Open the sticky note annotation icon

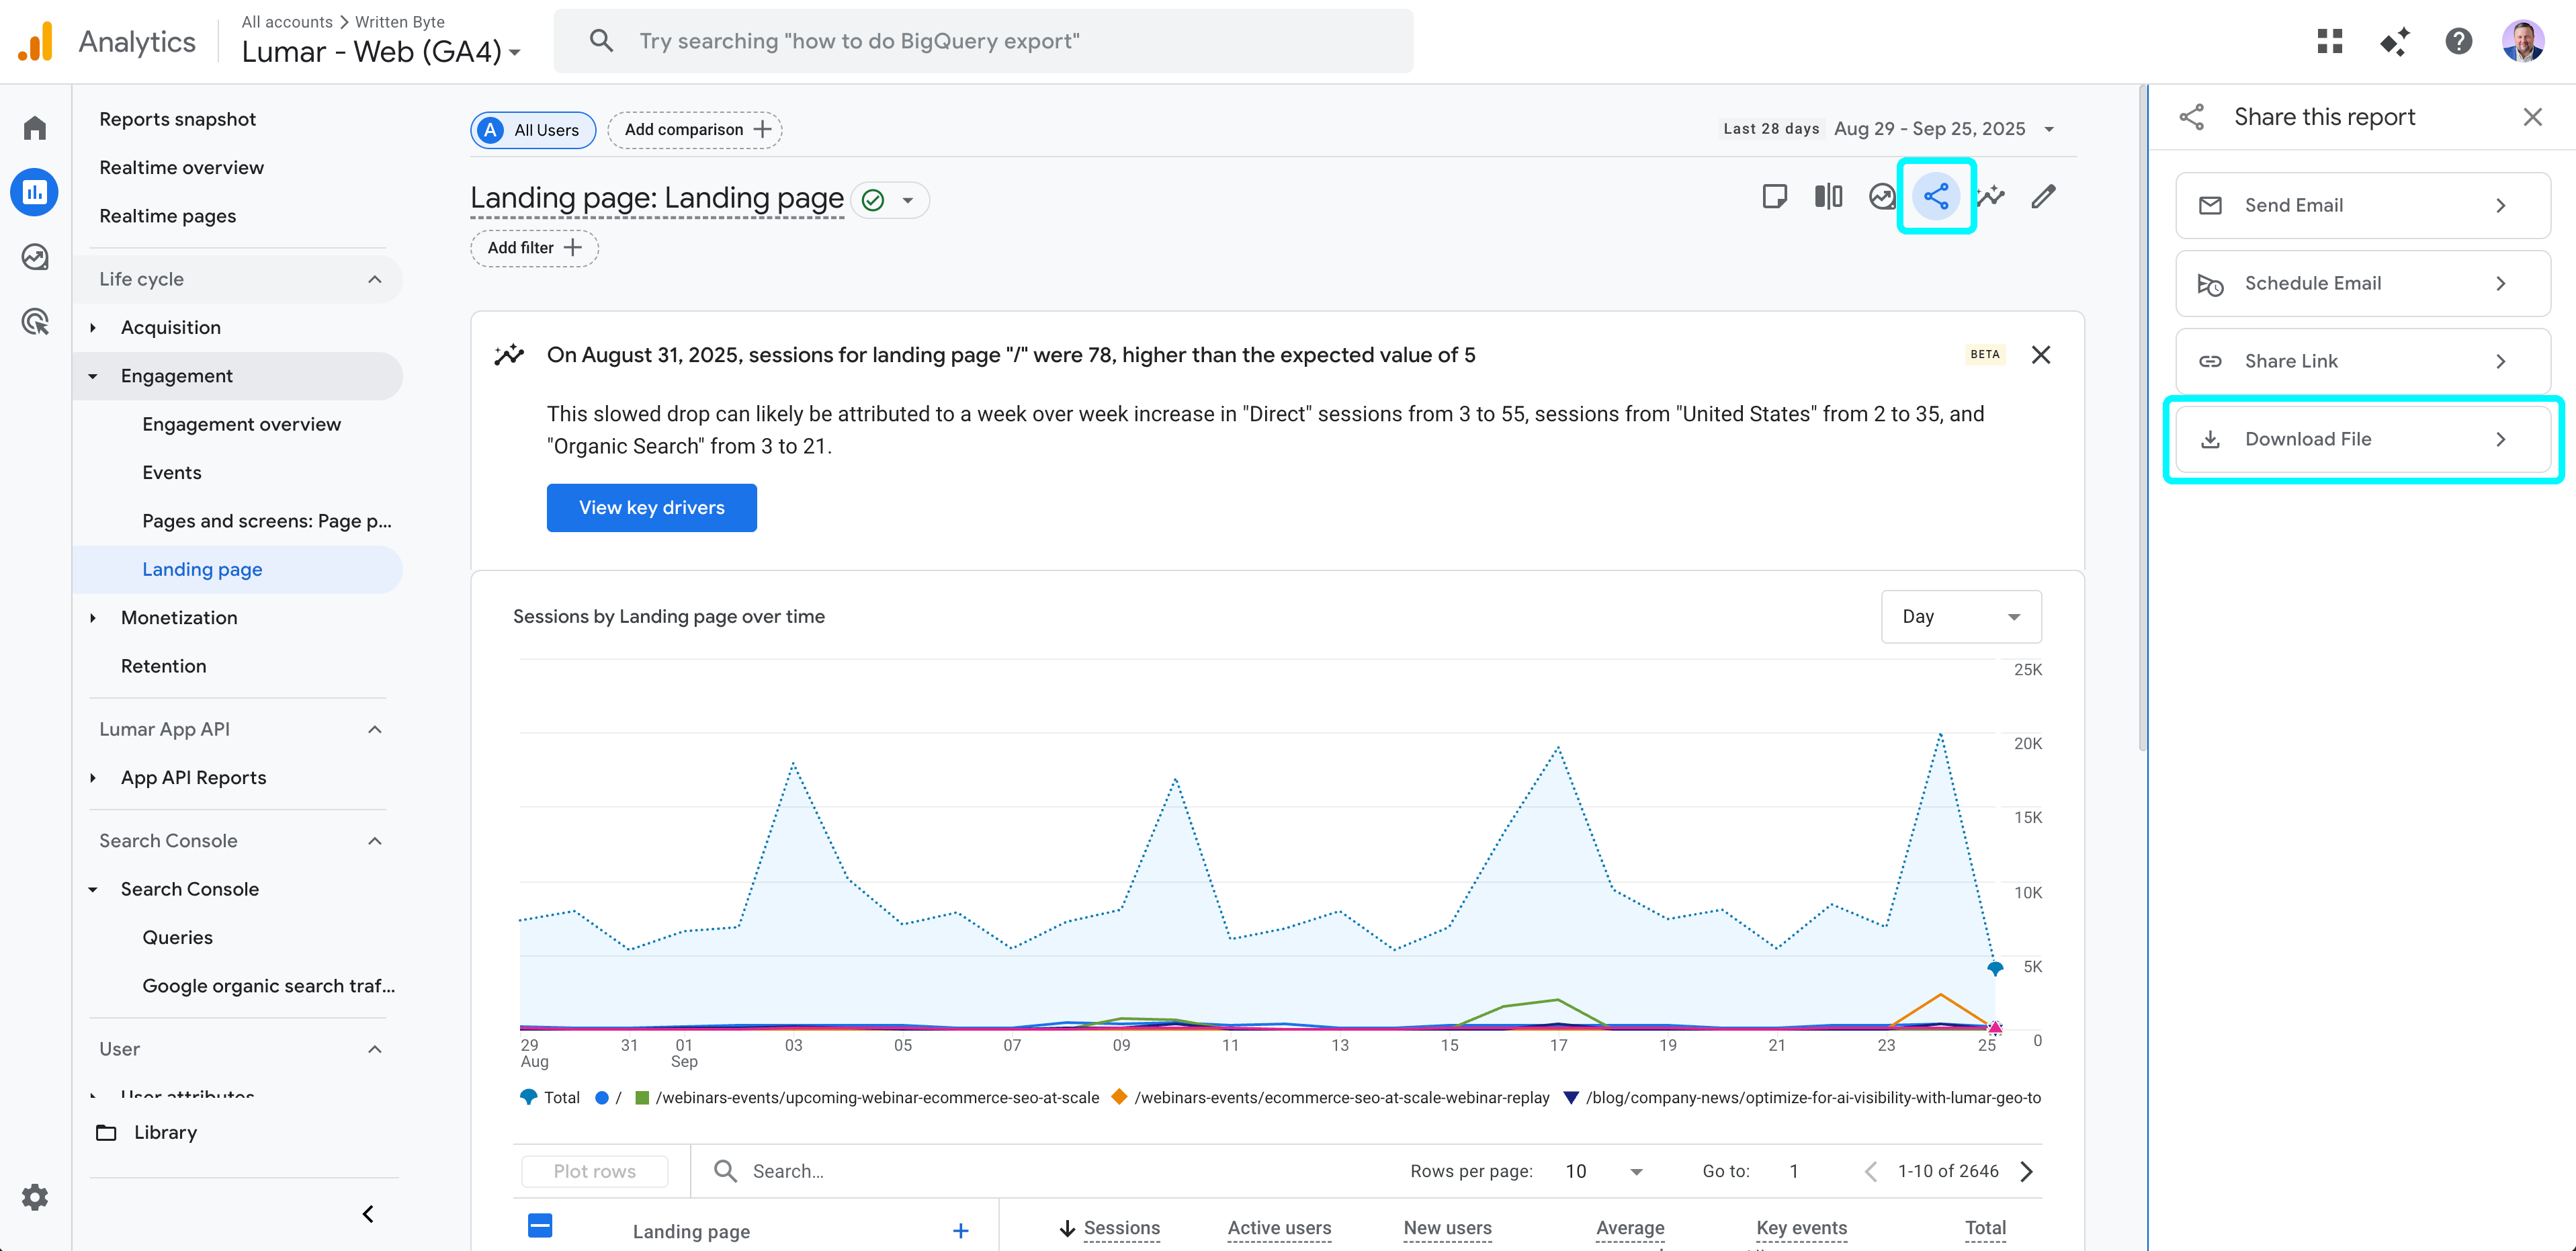[x=1775, y=196]
